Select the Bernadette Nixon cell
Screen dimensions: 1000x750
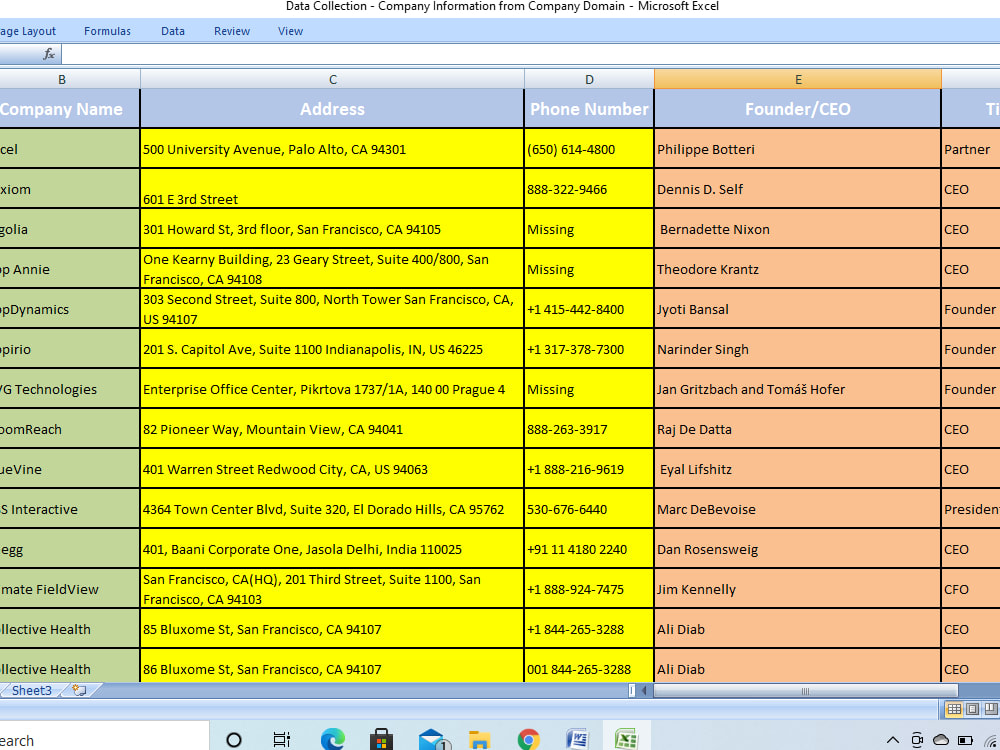click(x=798, y=229)
